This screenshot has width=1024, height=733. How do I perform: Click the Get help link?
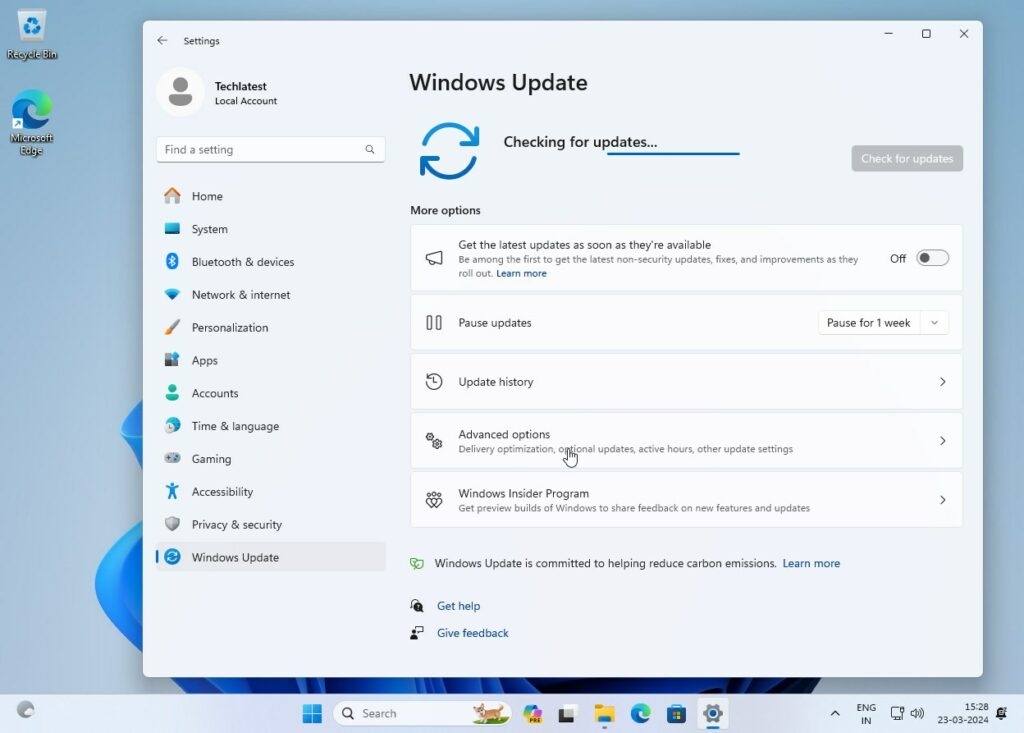coord(458,606)
